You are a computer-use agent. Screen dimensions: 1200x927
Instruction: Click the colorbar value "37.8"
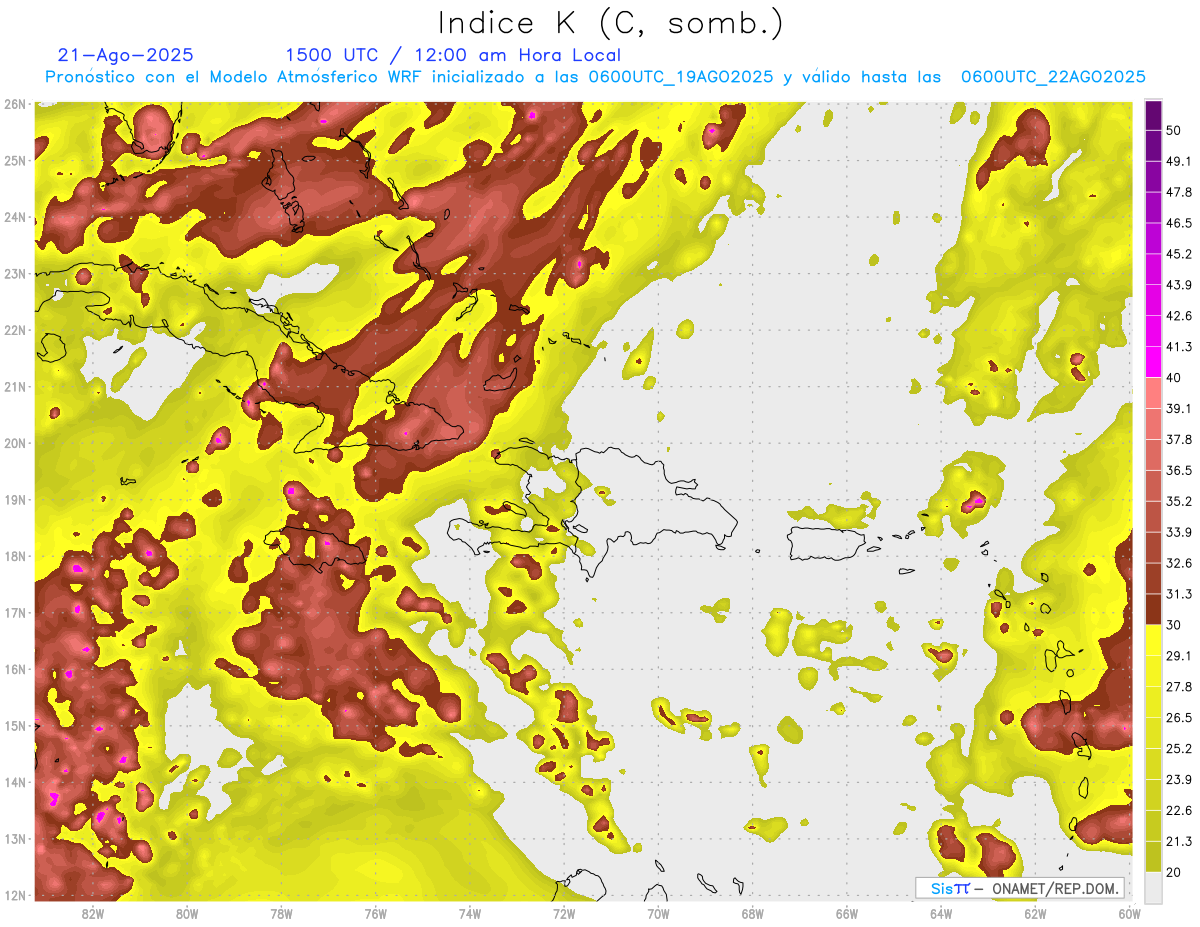click(1178, 439)
